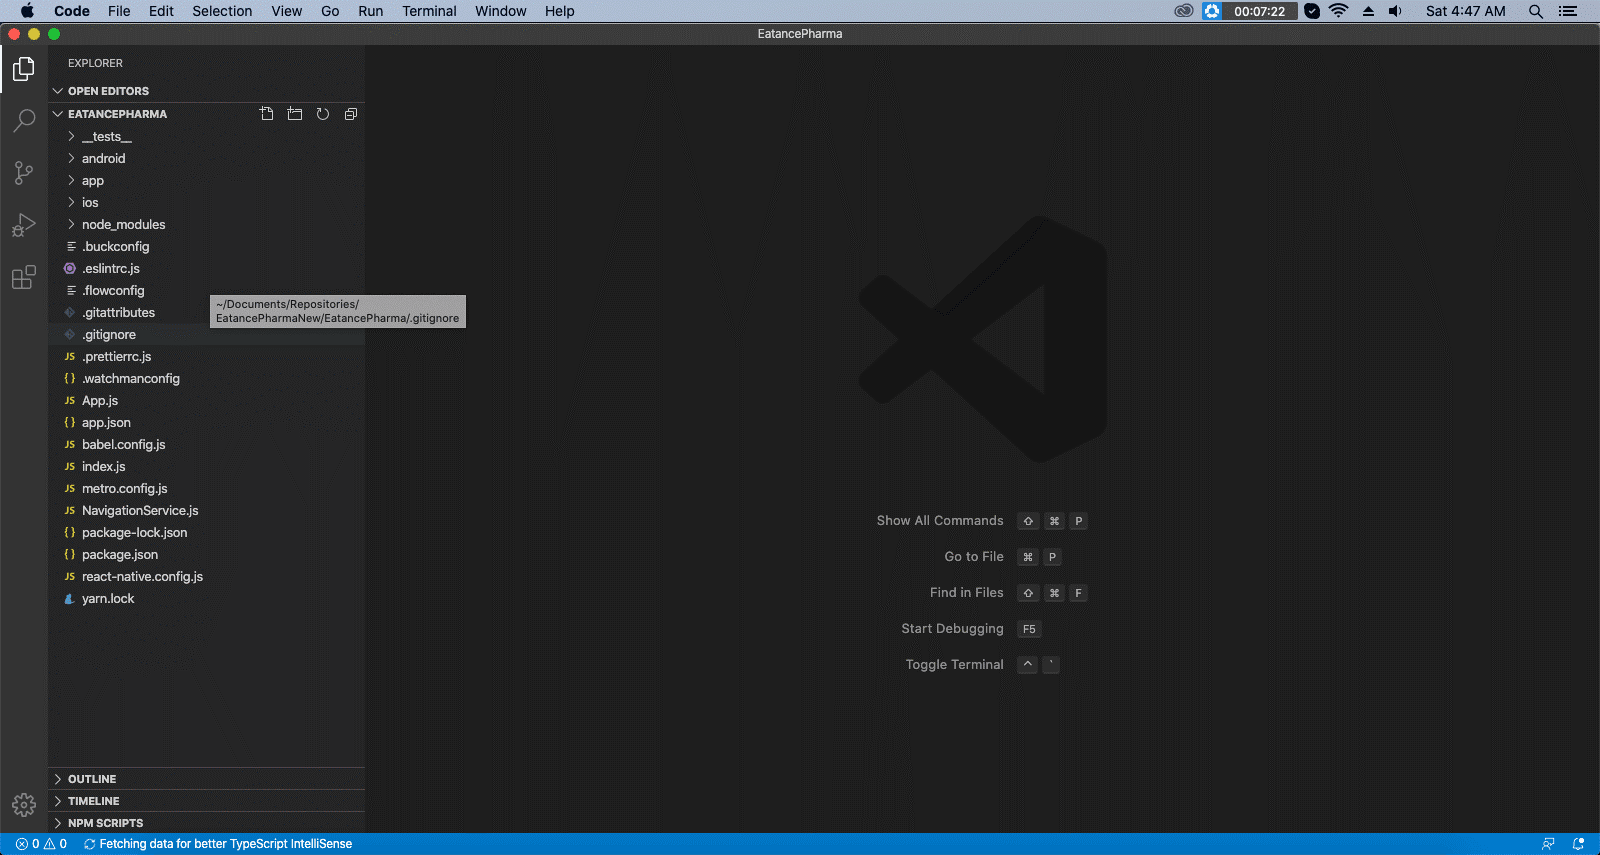1600x855 pixels.
Task: Refresh the explorer file tree
Action: coord(323,114)
